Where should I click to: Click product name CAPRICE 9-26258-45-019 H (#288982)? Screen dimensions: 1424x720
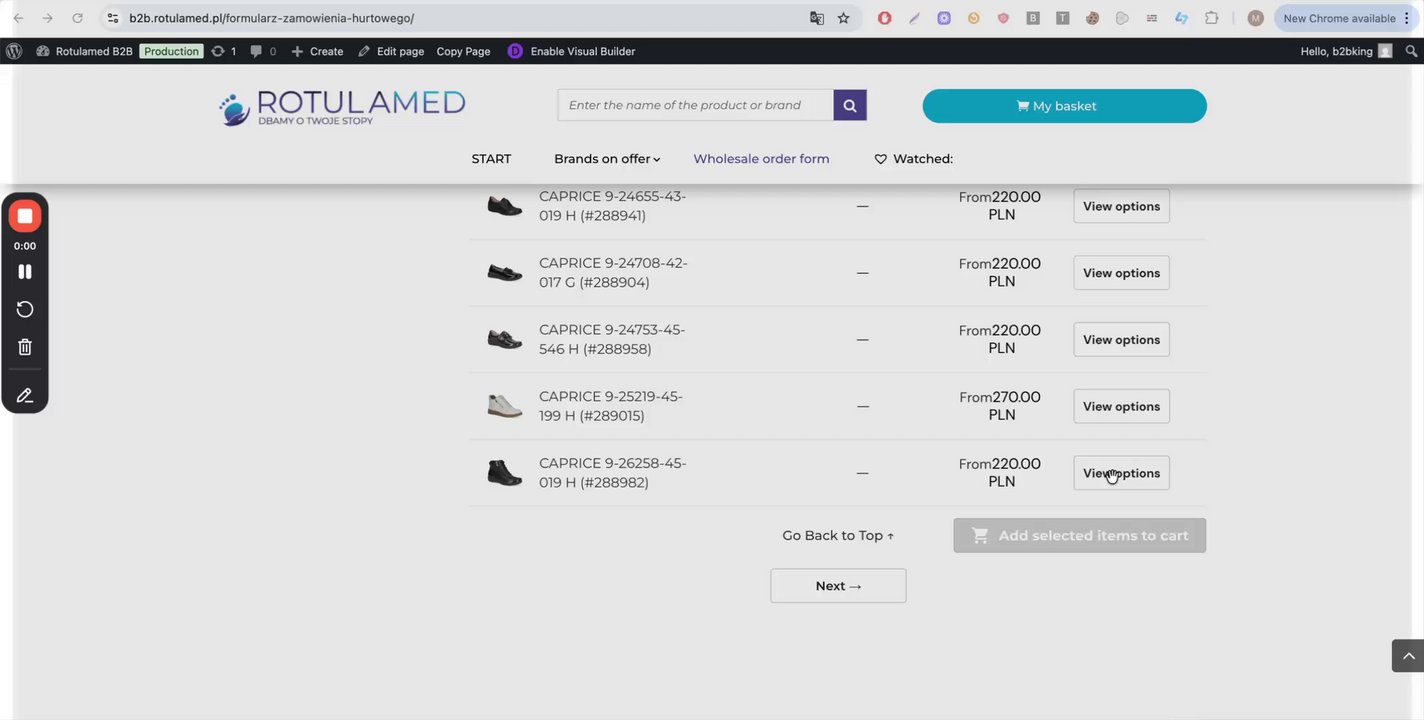click(612, 473)
